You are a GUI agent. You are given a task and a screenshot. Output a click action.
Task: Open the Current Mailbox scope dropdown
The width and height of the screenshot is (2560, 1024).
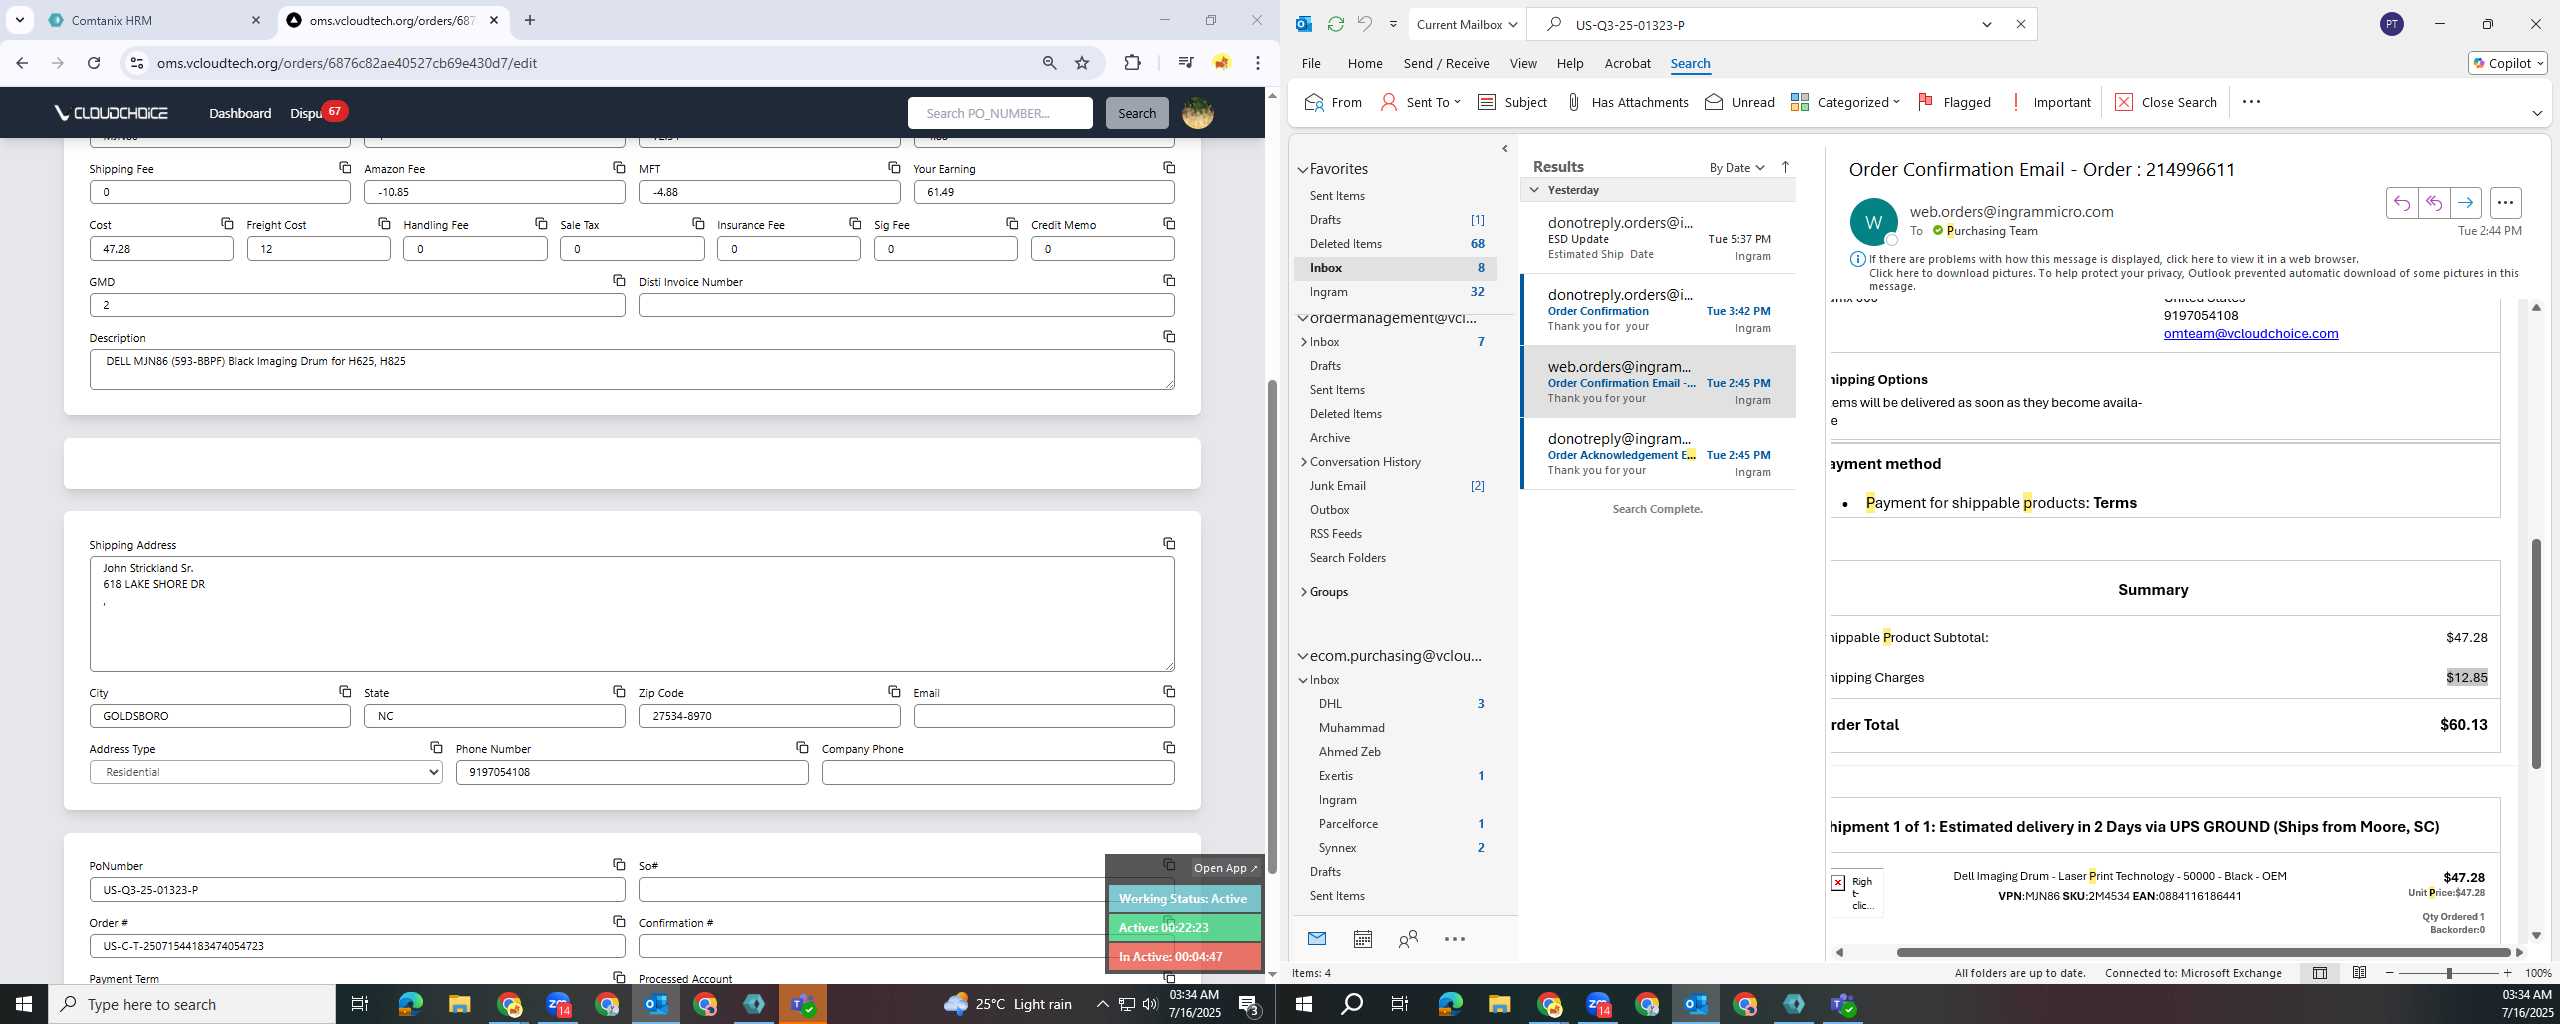pyautogui.click(x=1467, y=24)
